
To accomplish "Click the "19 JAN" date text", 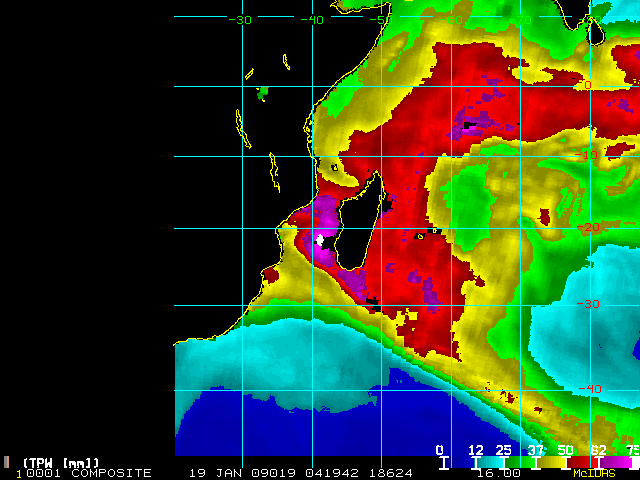I will (215, 473).
